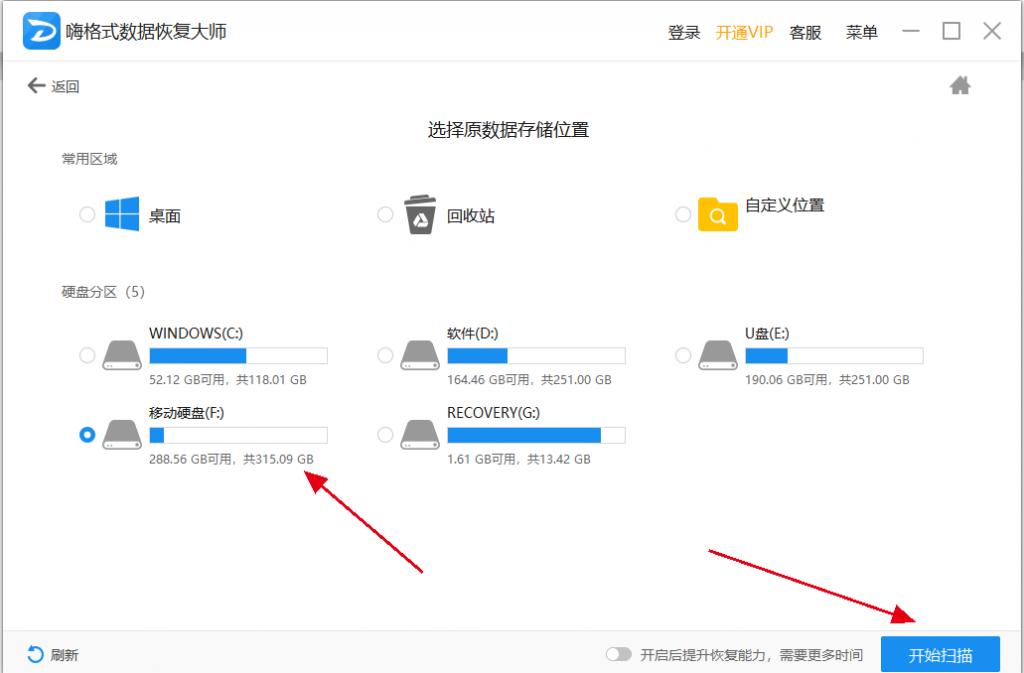Click the 自定义位置 label text
1024x673 pixels.
click(784, 205)
